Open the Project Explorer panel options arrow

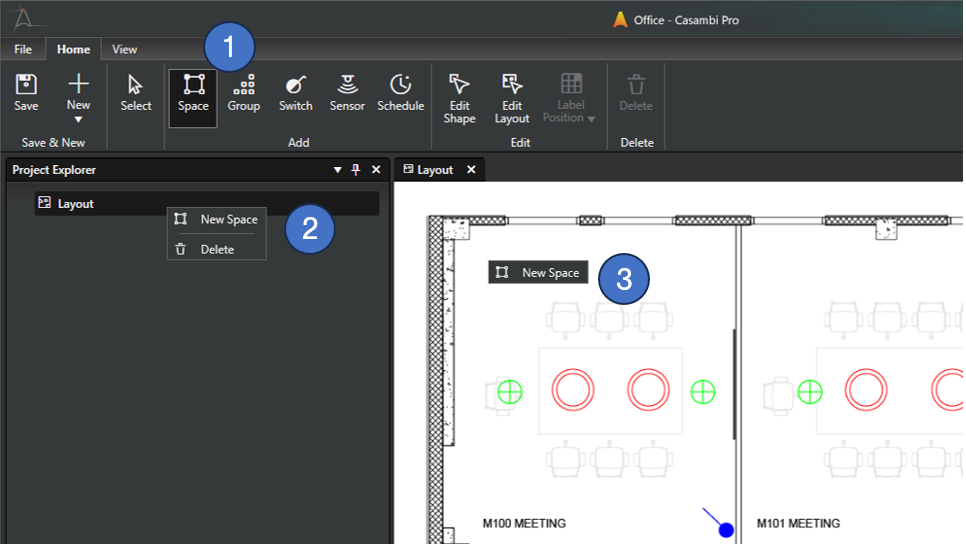(337, 170)
